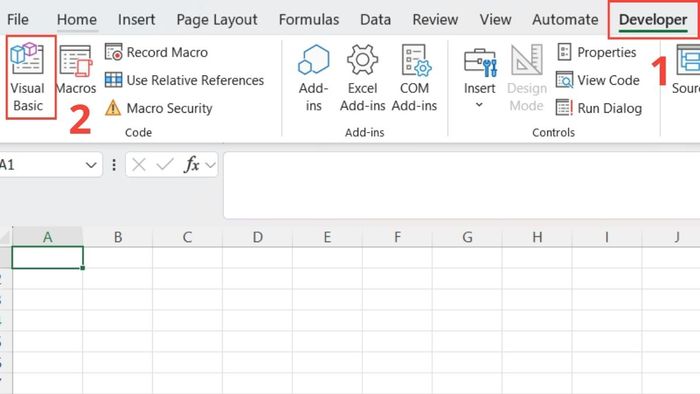Click the formula bar options dots
Viewport: 700px width, 394px height.
pos(114,165)
